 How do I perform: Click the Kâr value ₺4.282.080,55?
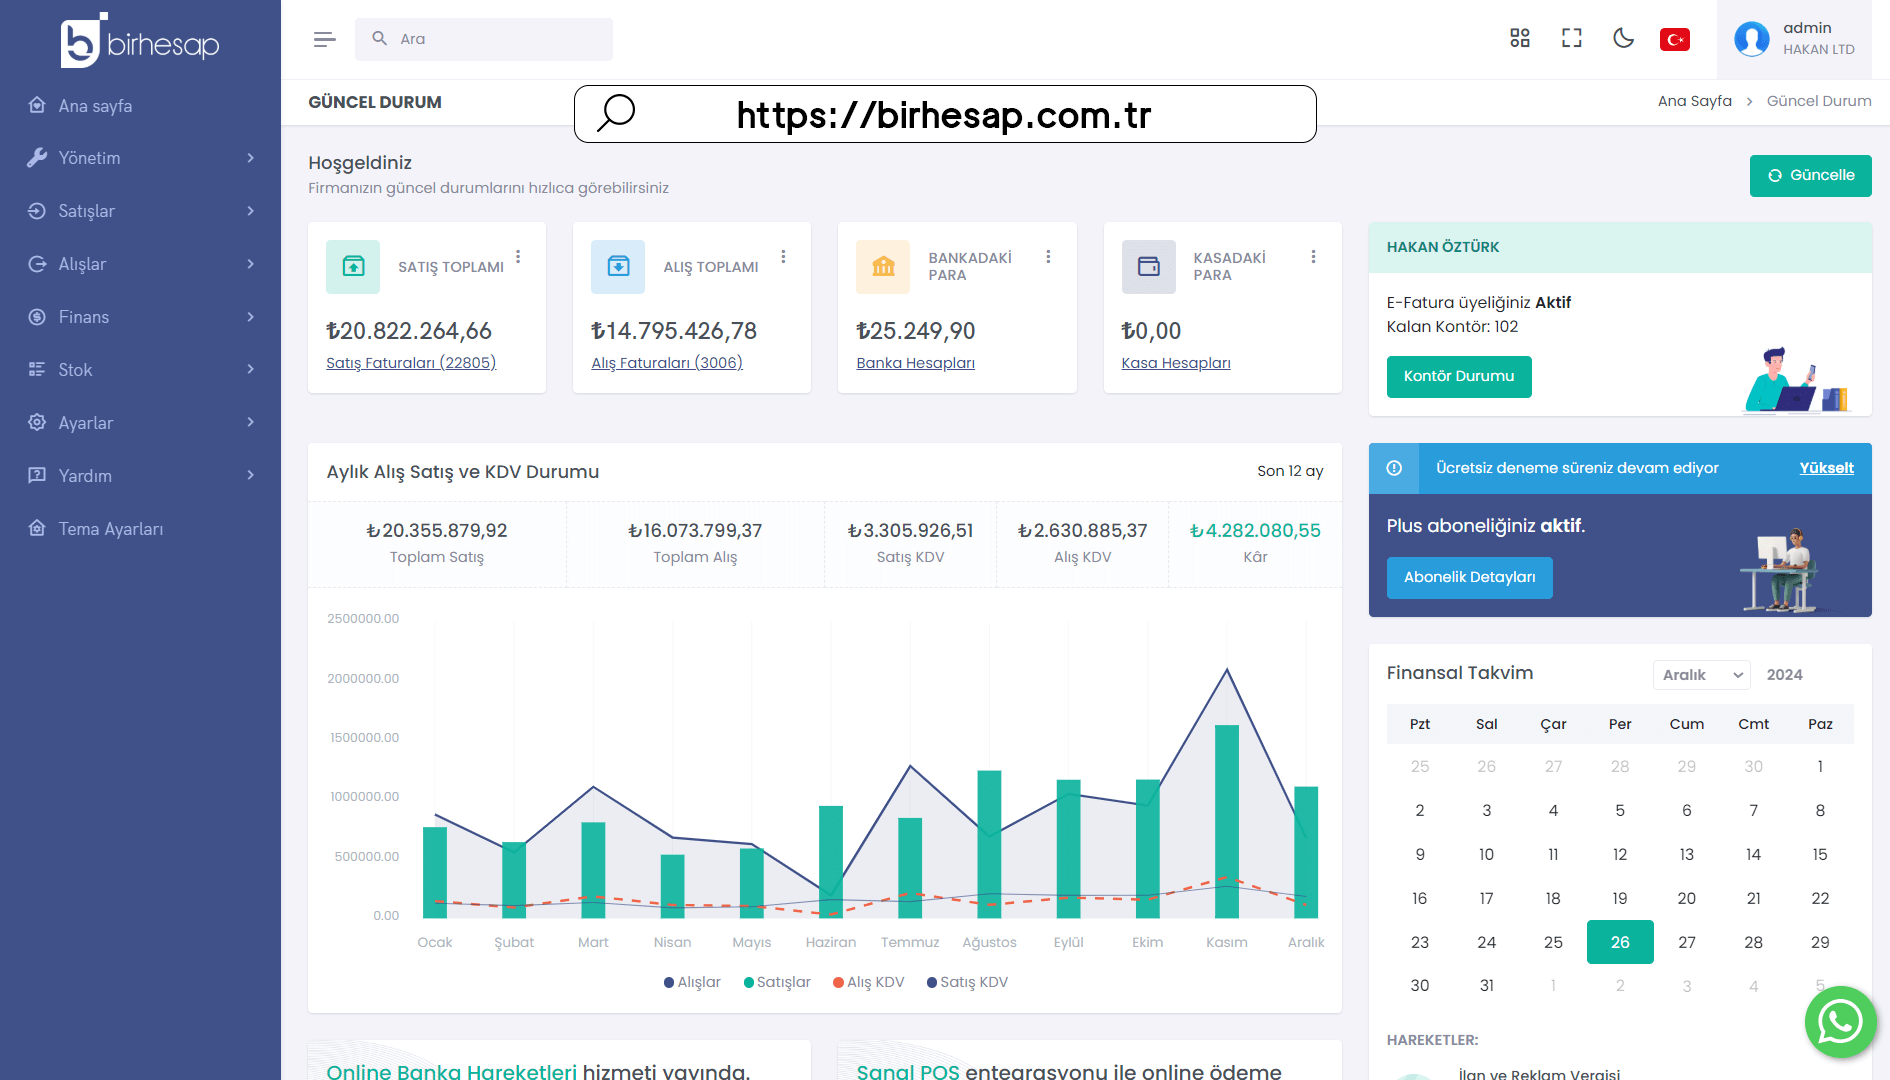click(x=1255, y=531)
